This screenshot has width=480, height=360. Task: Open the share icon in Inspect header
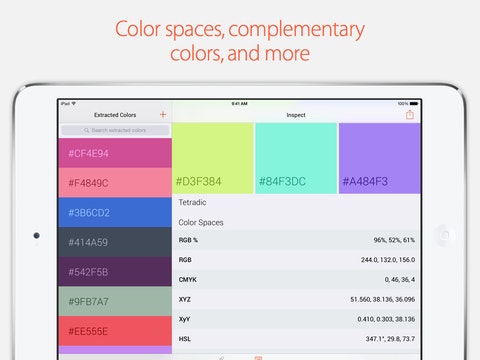410,115
